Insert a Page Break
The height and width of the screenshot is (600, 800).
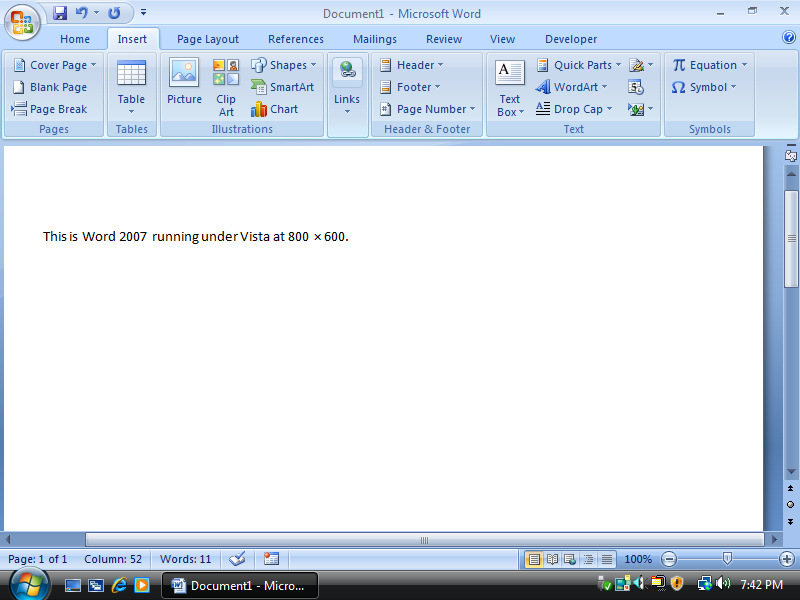click(49, 109)
